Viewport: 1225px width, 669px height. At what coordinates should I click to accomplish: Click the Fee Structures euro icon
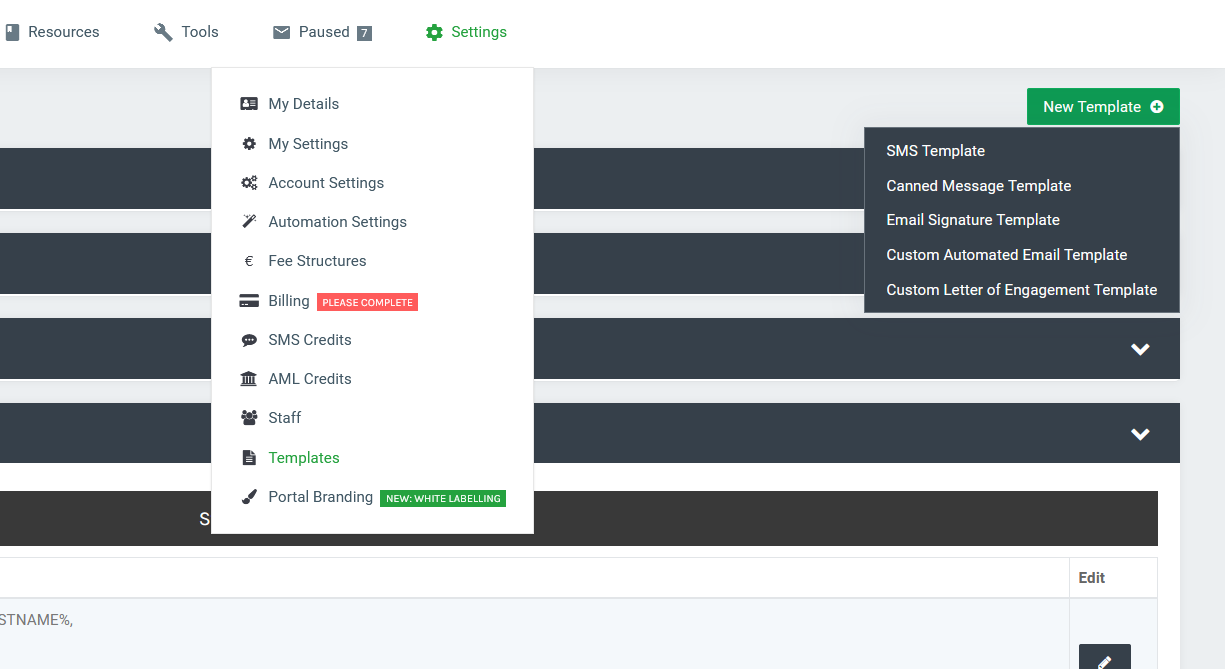coord(249,261)
